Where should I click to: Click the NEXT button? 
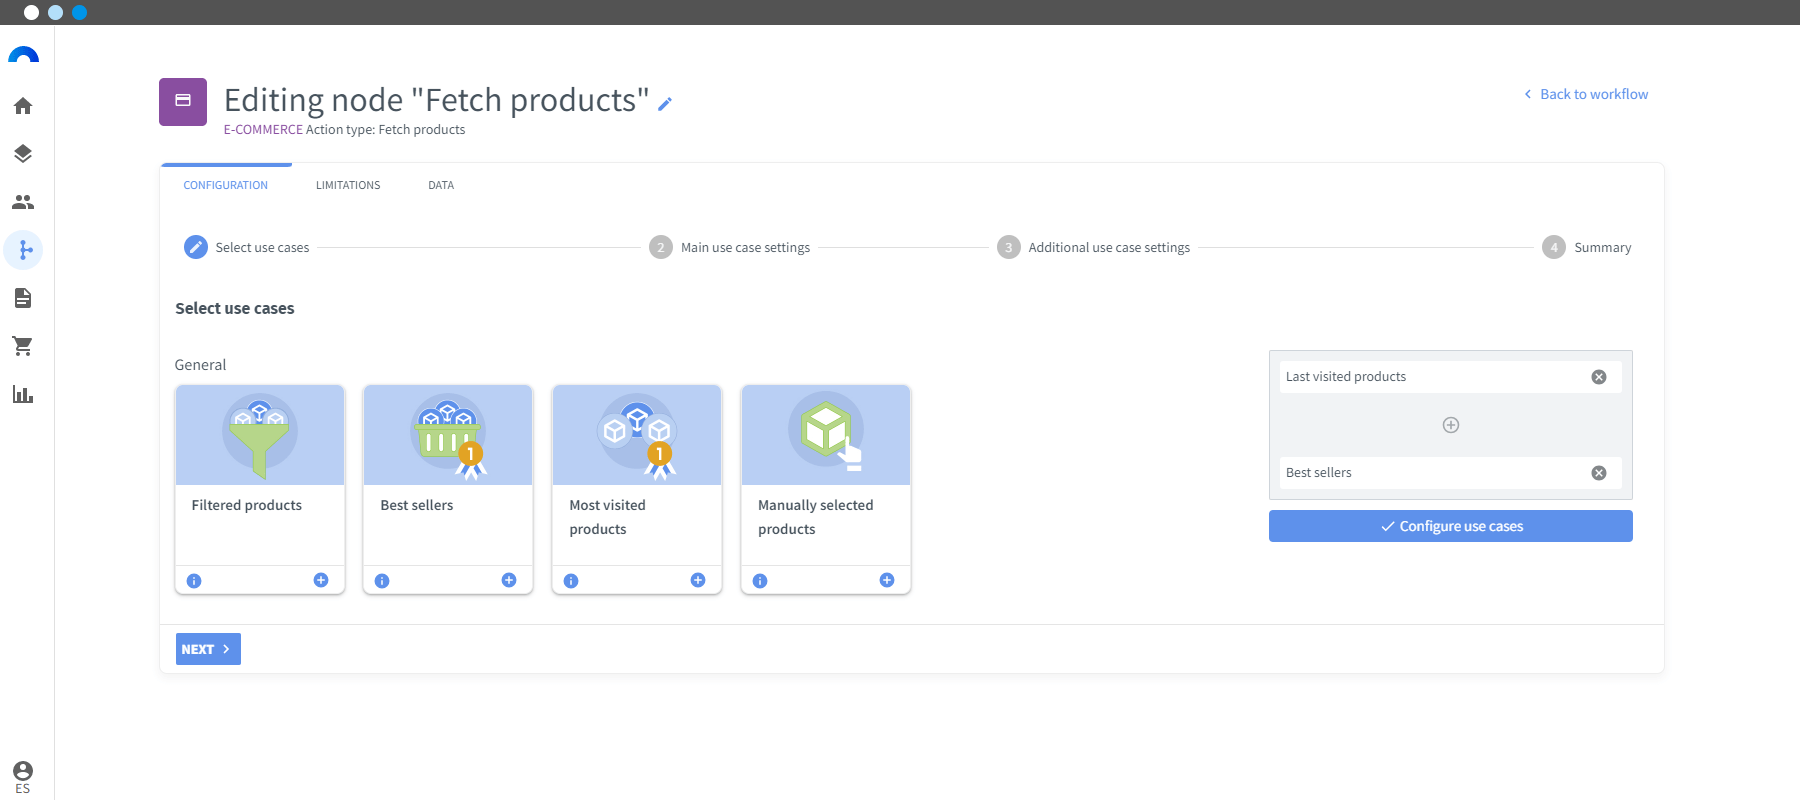(x=208, y=649)
